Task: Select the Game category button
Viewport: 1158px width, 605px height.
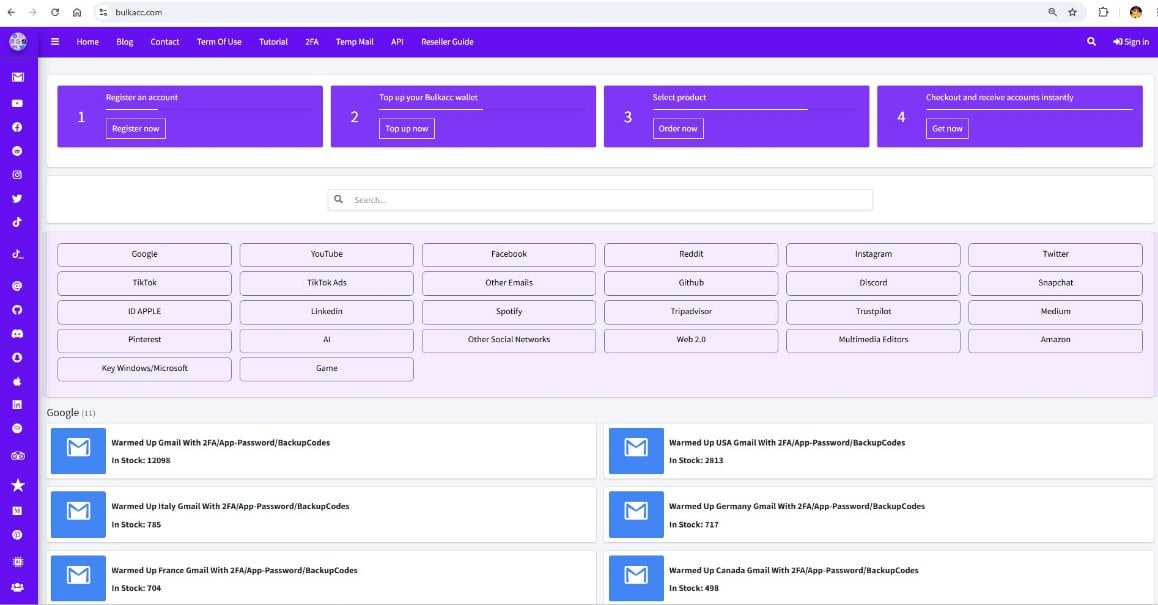Action: pos(326,369)
